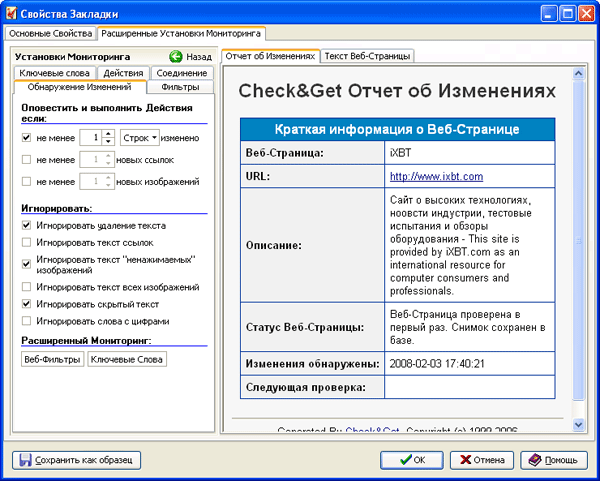This screenshot has height=481, width=600.
Task: Click the site description text cell
Action: pyautogui.click(x=470, y=245)
